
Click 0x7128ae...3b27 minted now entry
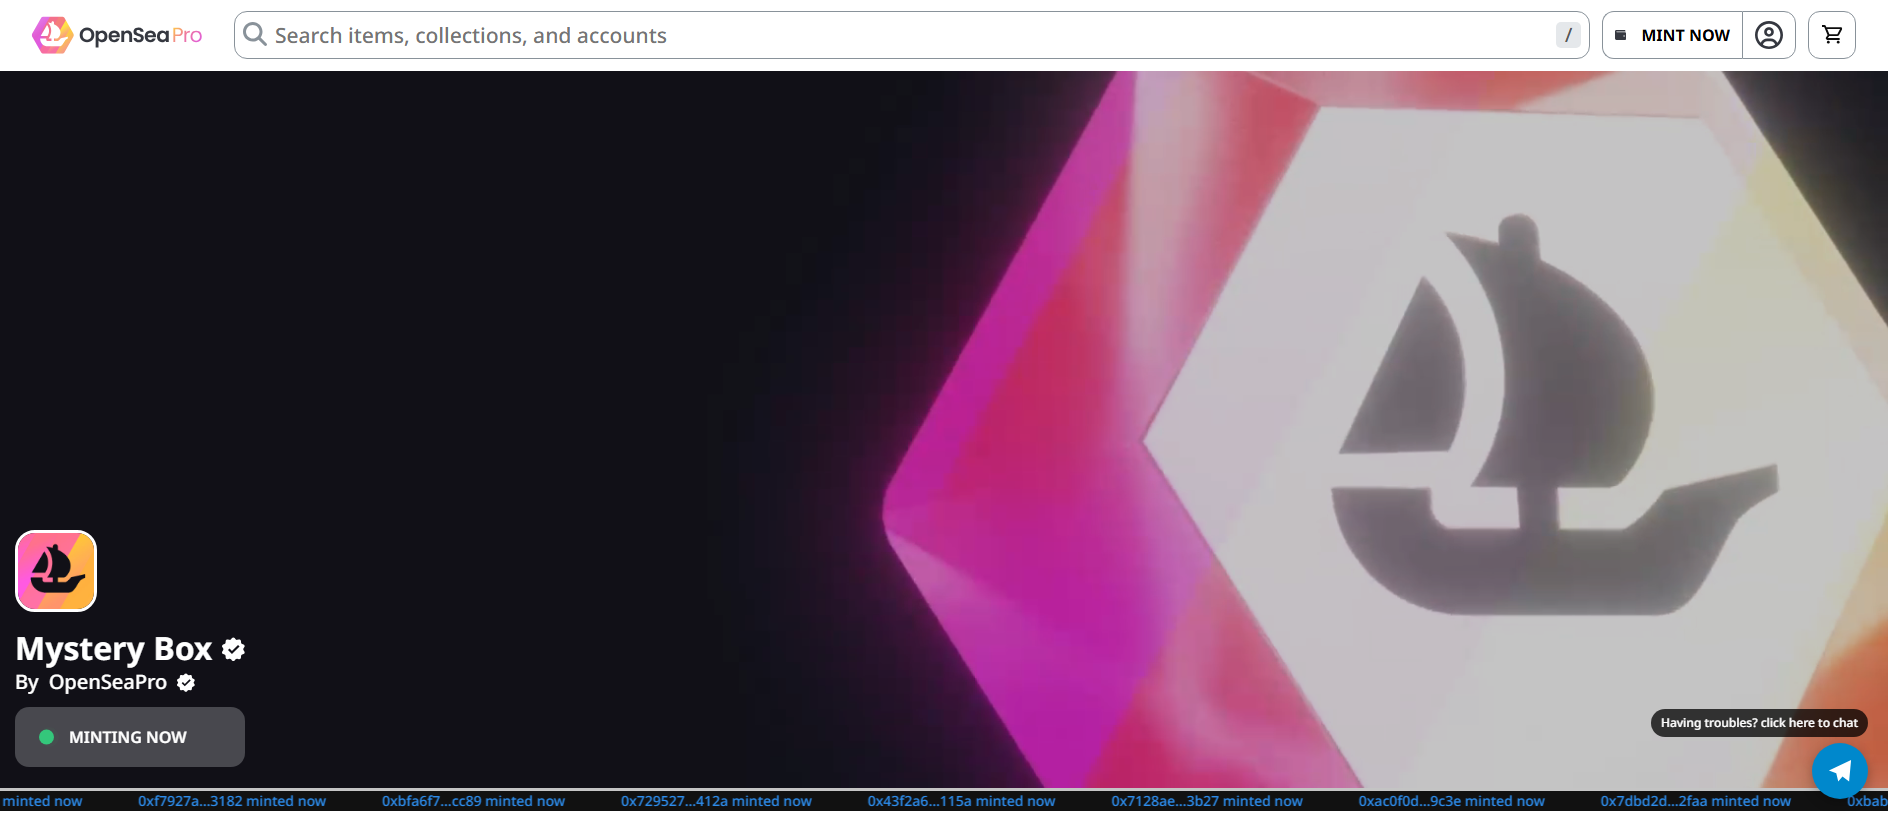tap(1207, 801)
